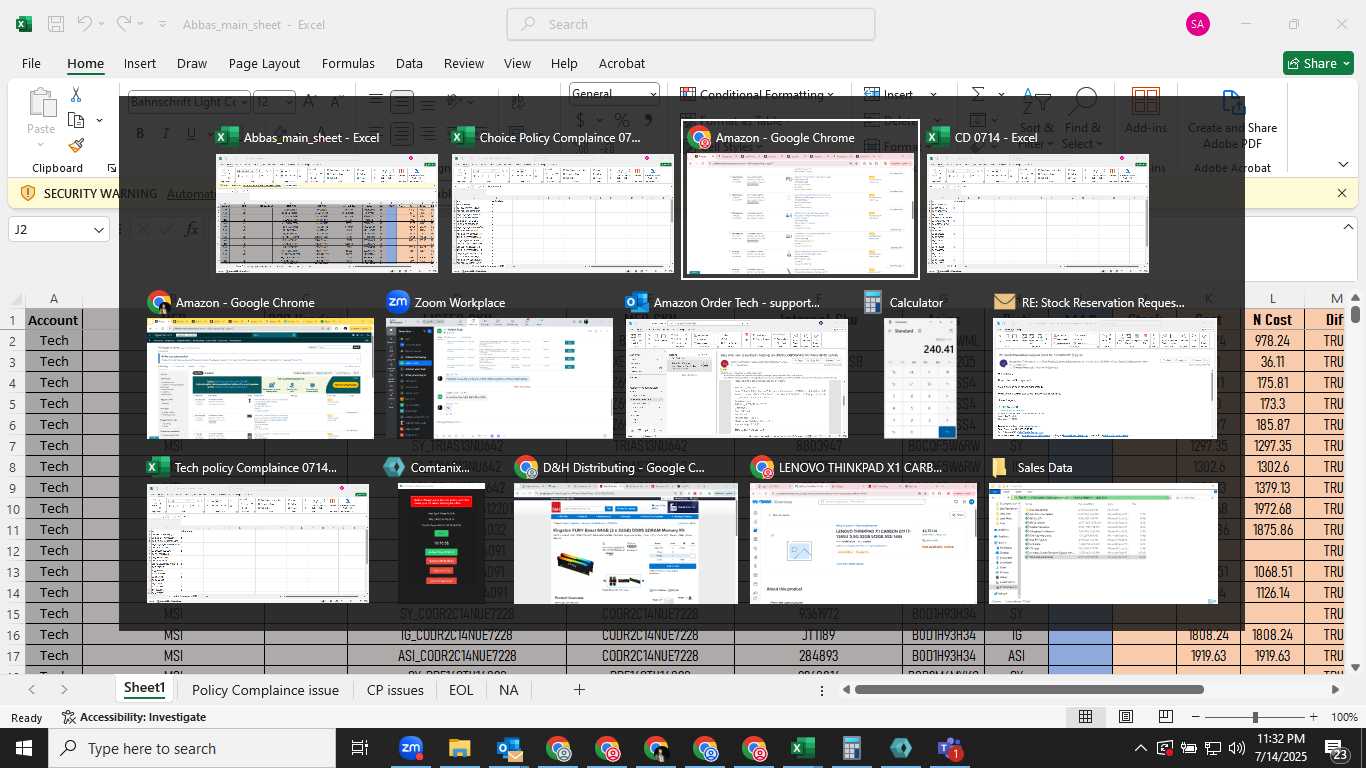Switch to Page Break Preview view
Viewport: 1366px width, 768px height.
(x=1165, y=717)
